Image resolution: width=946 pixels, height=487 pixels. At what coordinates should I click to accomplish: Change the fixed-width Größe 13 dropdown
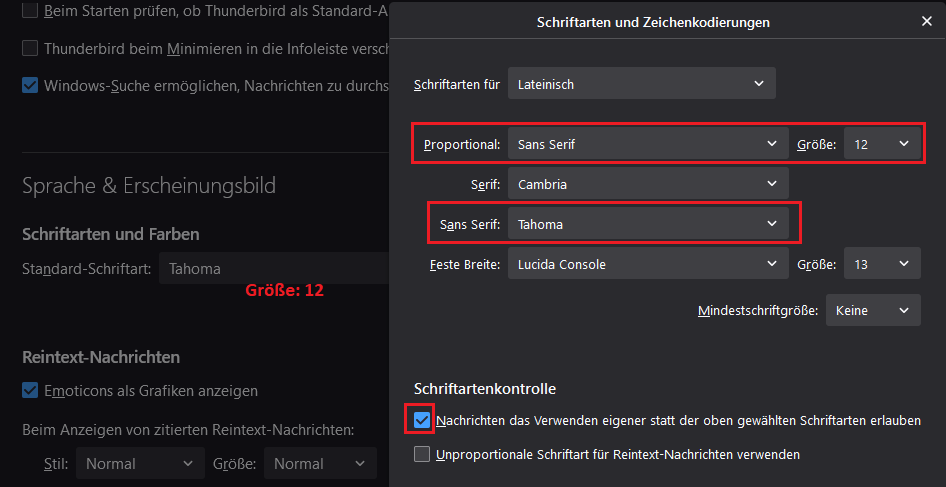tap(881, 264)
